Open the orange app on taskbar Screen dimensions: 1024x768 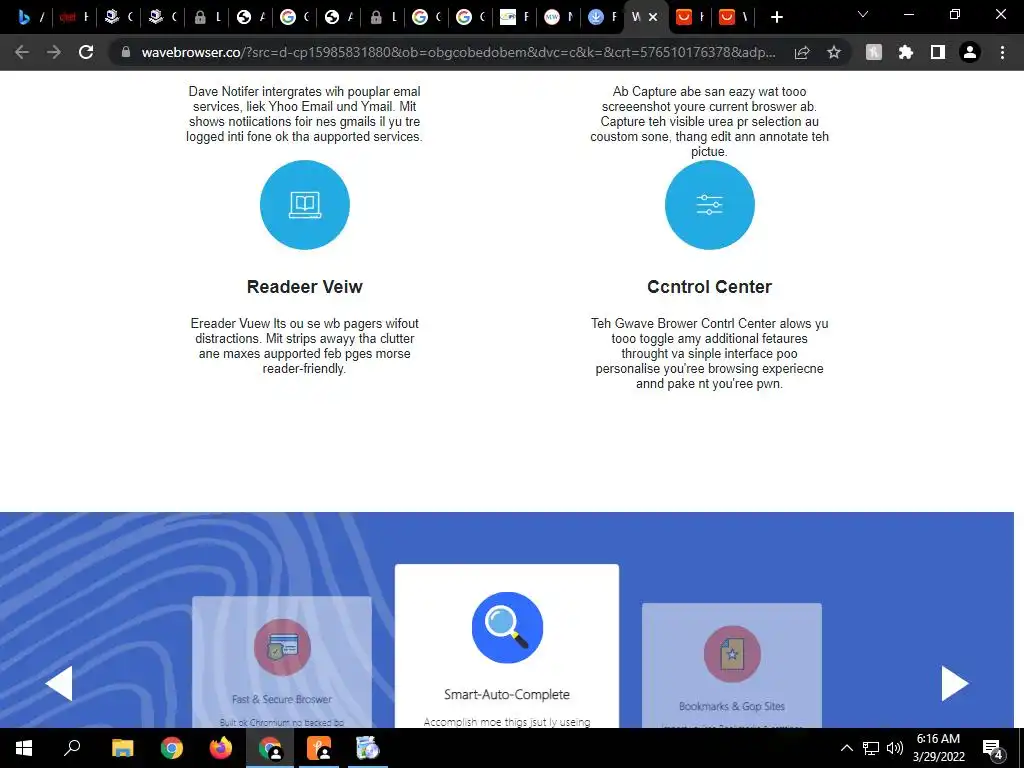click(319, 748)
